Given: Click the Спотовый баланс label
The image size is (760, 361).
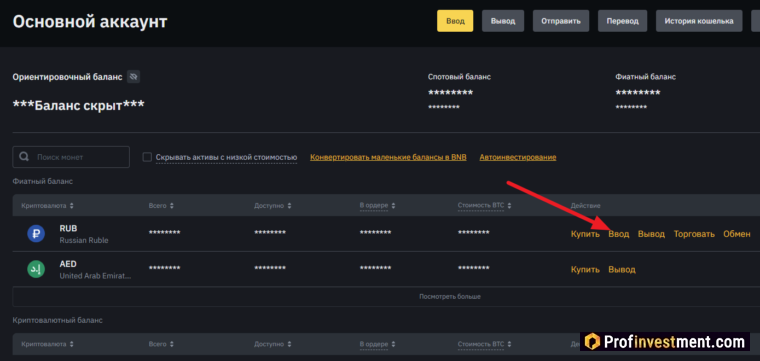Looking at the screenshot, I should (x=459, y=77).
